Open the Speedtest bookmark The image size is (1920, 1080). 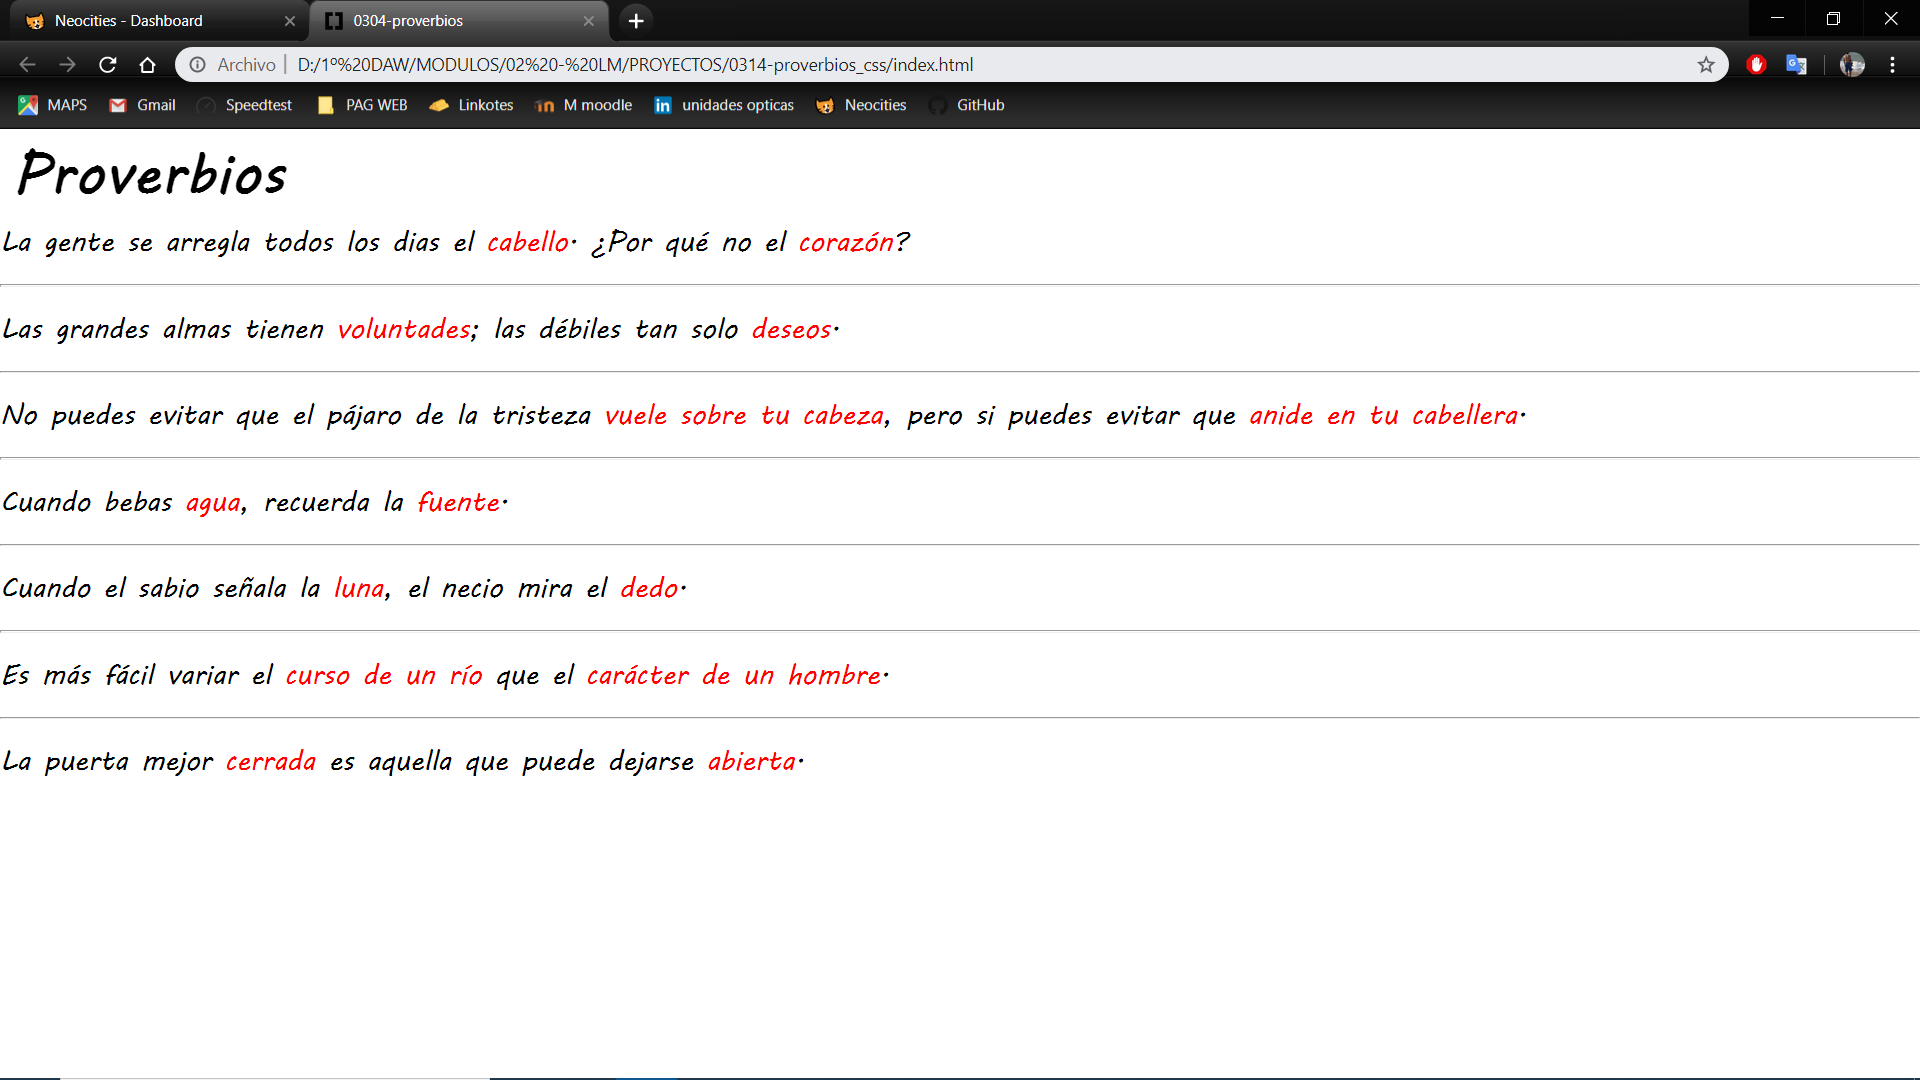[245, 105]
